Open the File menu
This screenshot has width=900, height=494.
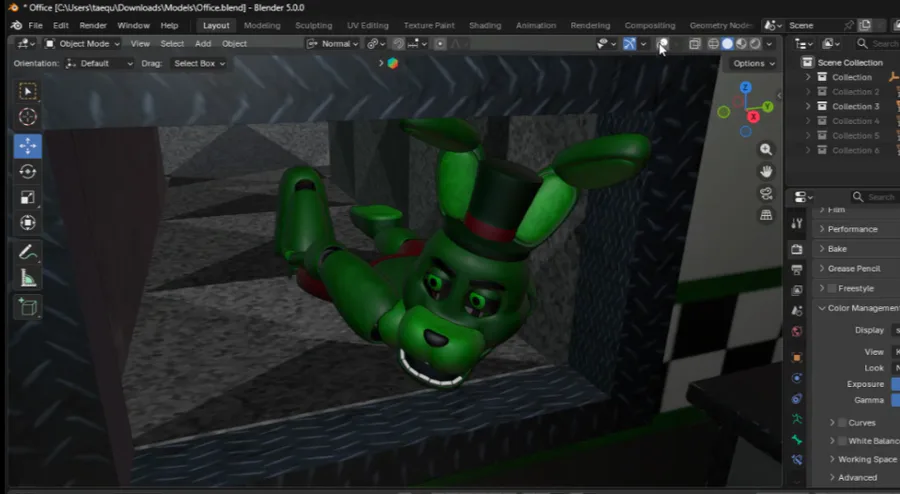35,25
